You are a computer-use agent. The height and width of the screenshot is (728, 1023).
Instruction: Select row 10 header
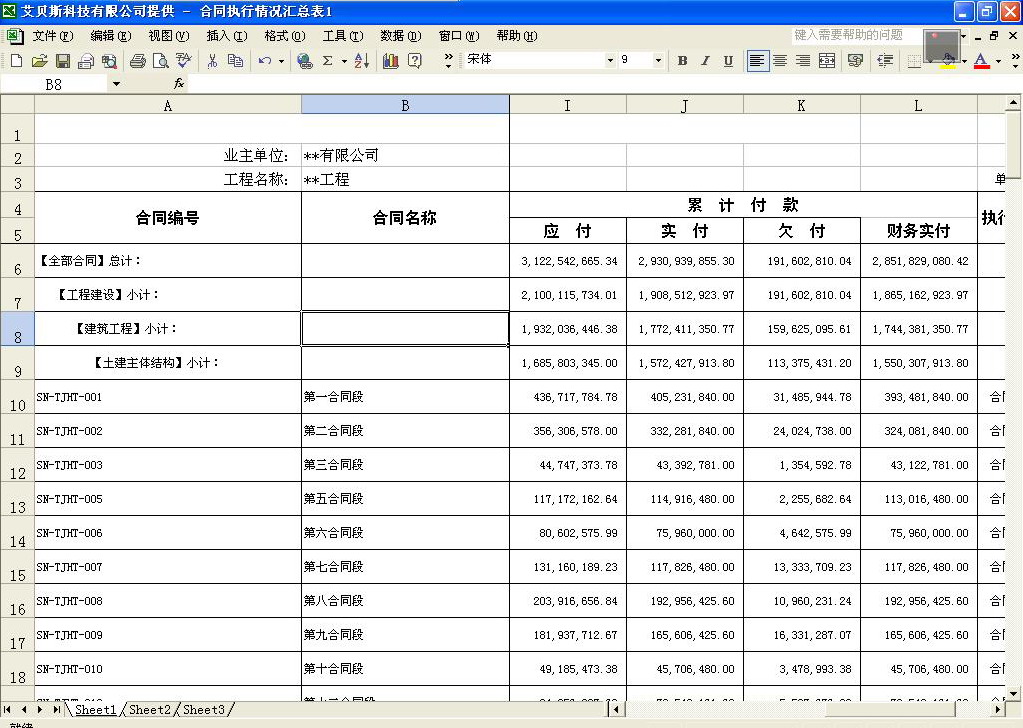[17, 397]
